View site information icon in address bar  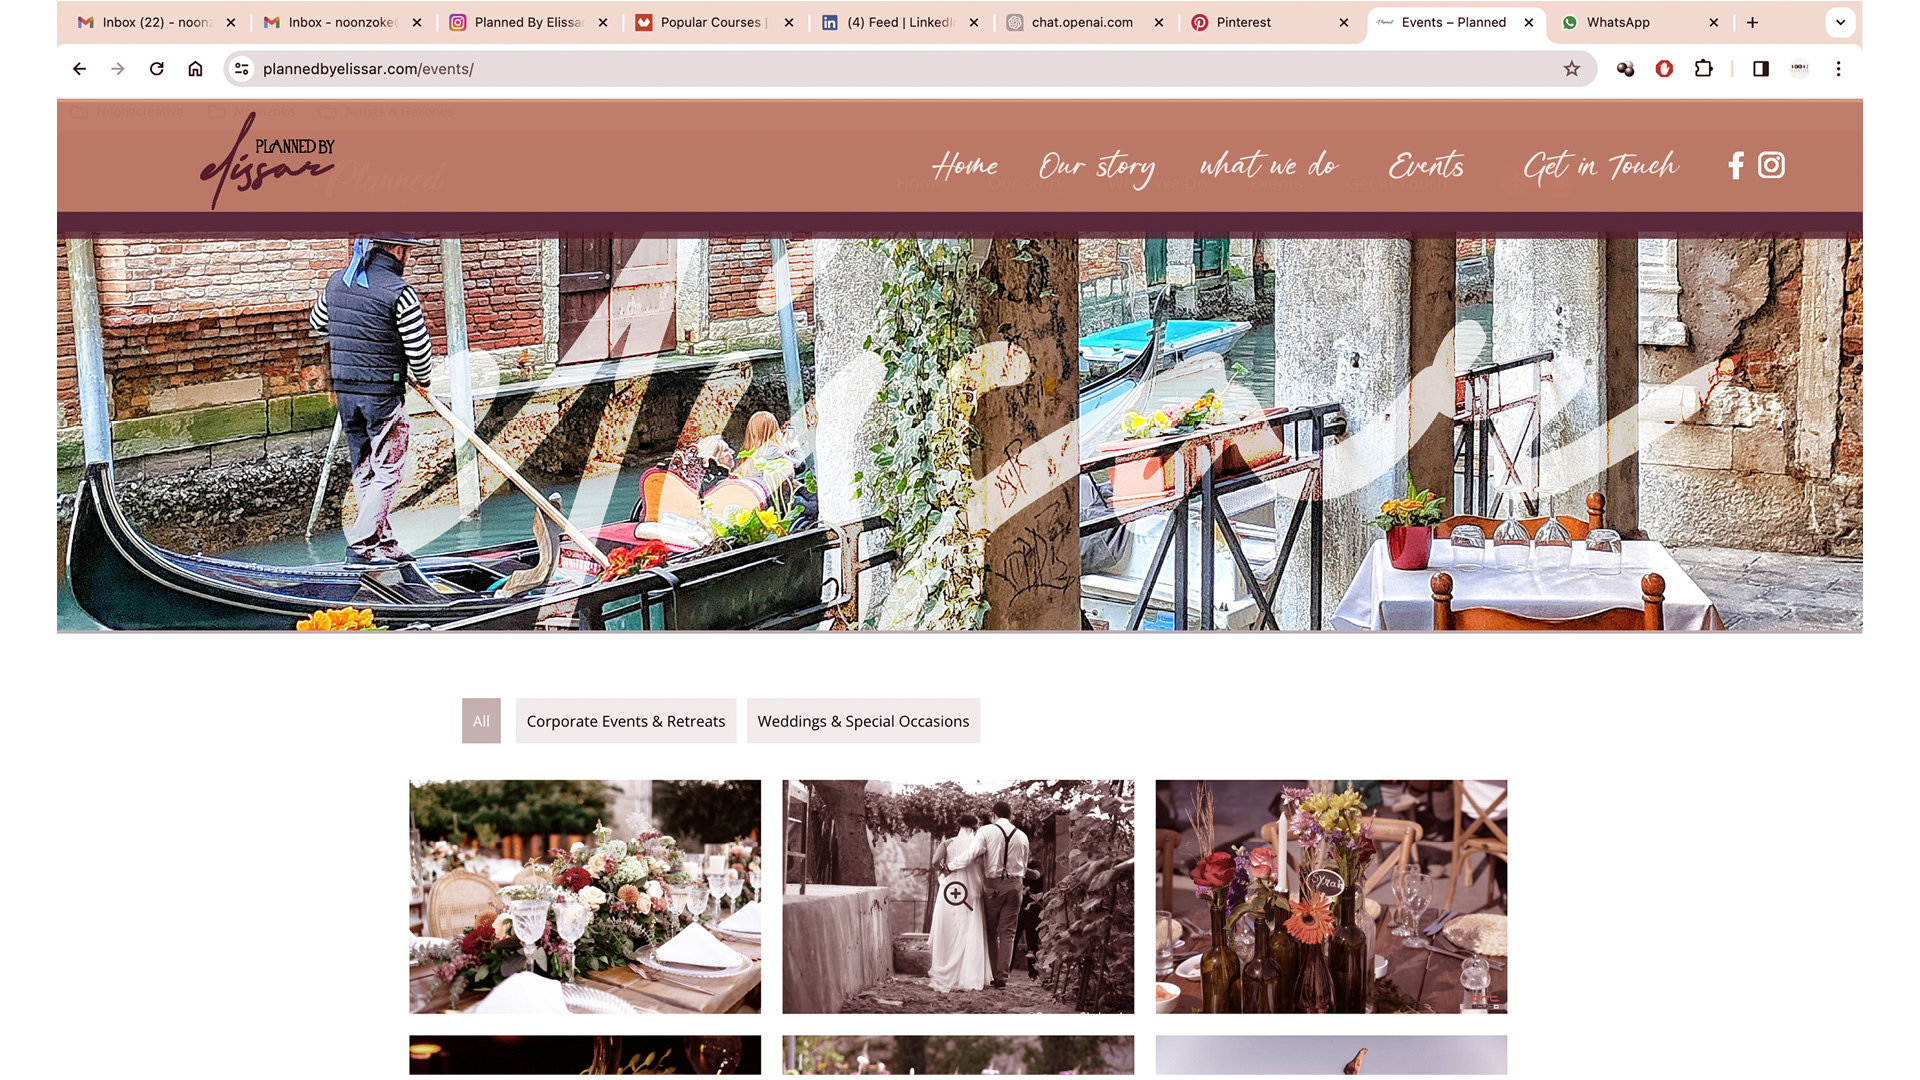241,69
